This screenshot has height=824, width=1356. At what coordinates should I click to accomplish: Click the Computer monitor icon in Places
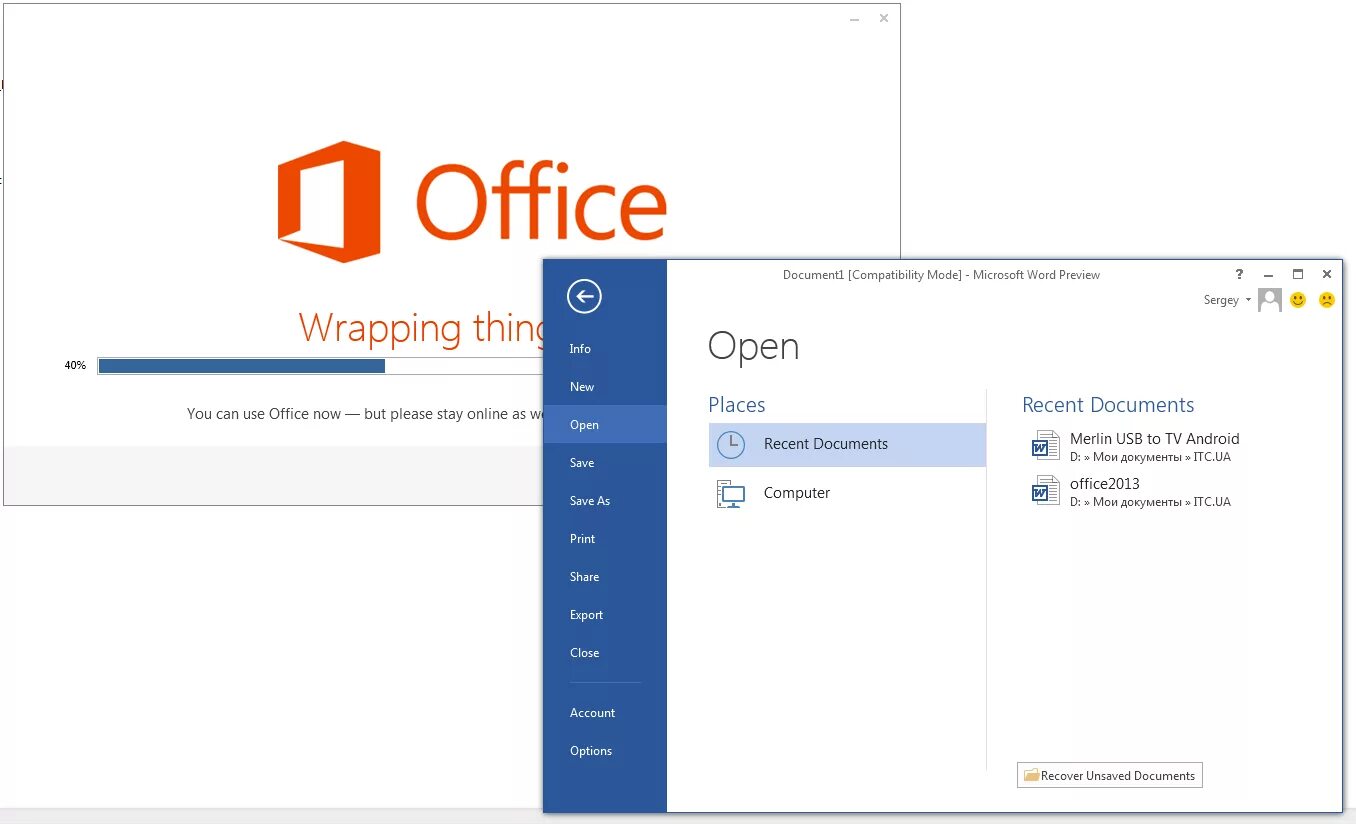pyautogui.click(x=731, y=494)
